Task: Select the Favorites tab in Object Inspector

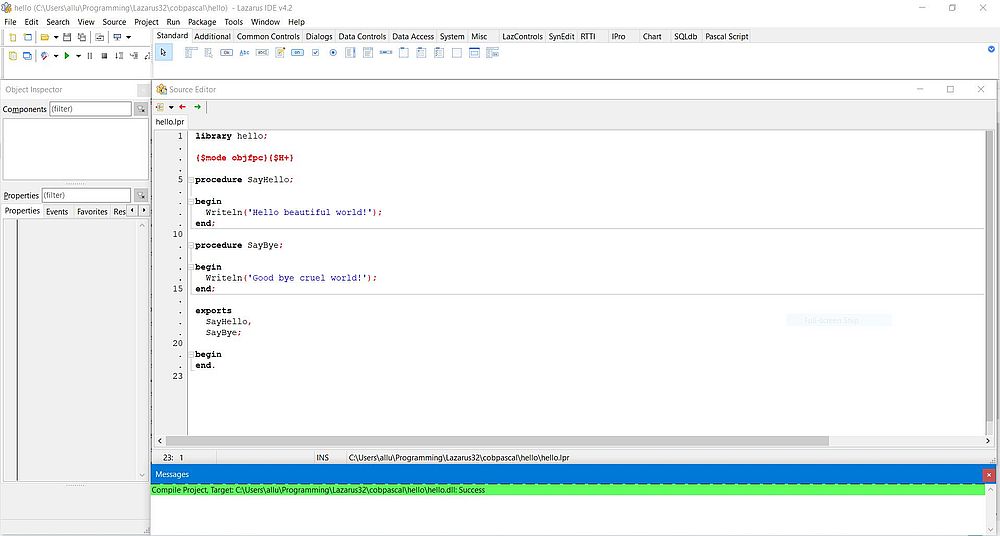Action: click(92, 211)
